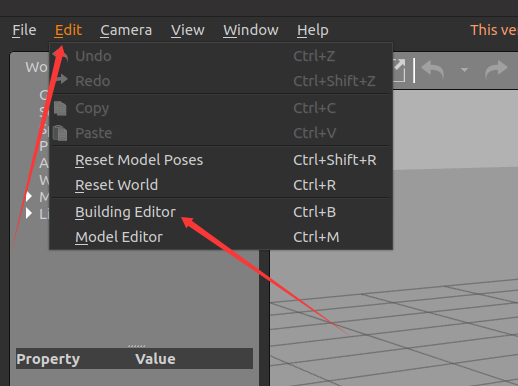Choose Reset Model Poses from Edit menu

click(x=139, y=160)
